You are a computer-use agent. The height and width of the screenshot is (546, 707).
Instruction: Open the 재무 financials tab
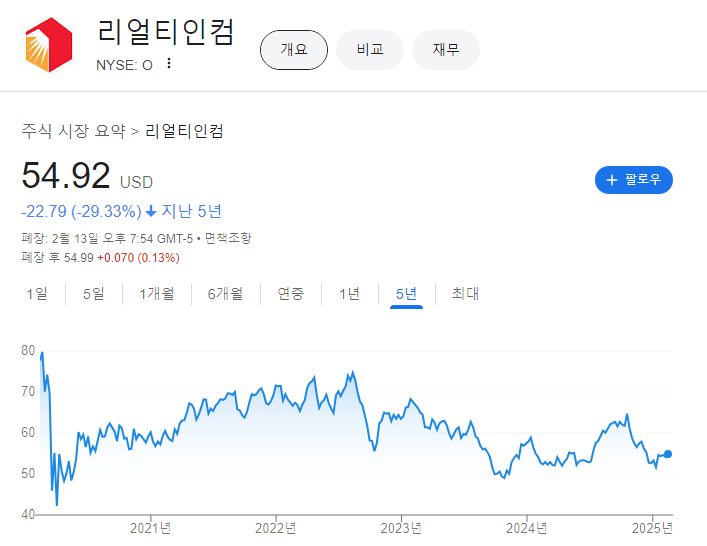pyautogui.click(x=445, y=50)
